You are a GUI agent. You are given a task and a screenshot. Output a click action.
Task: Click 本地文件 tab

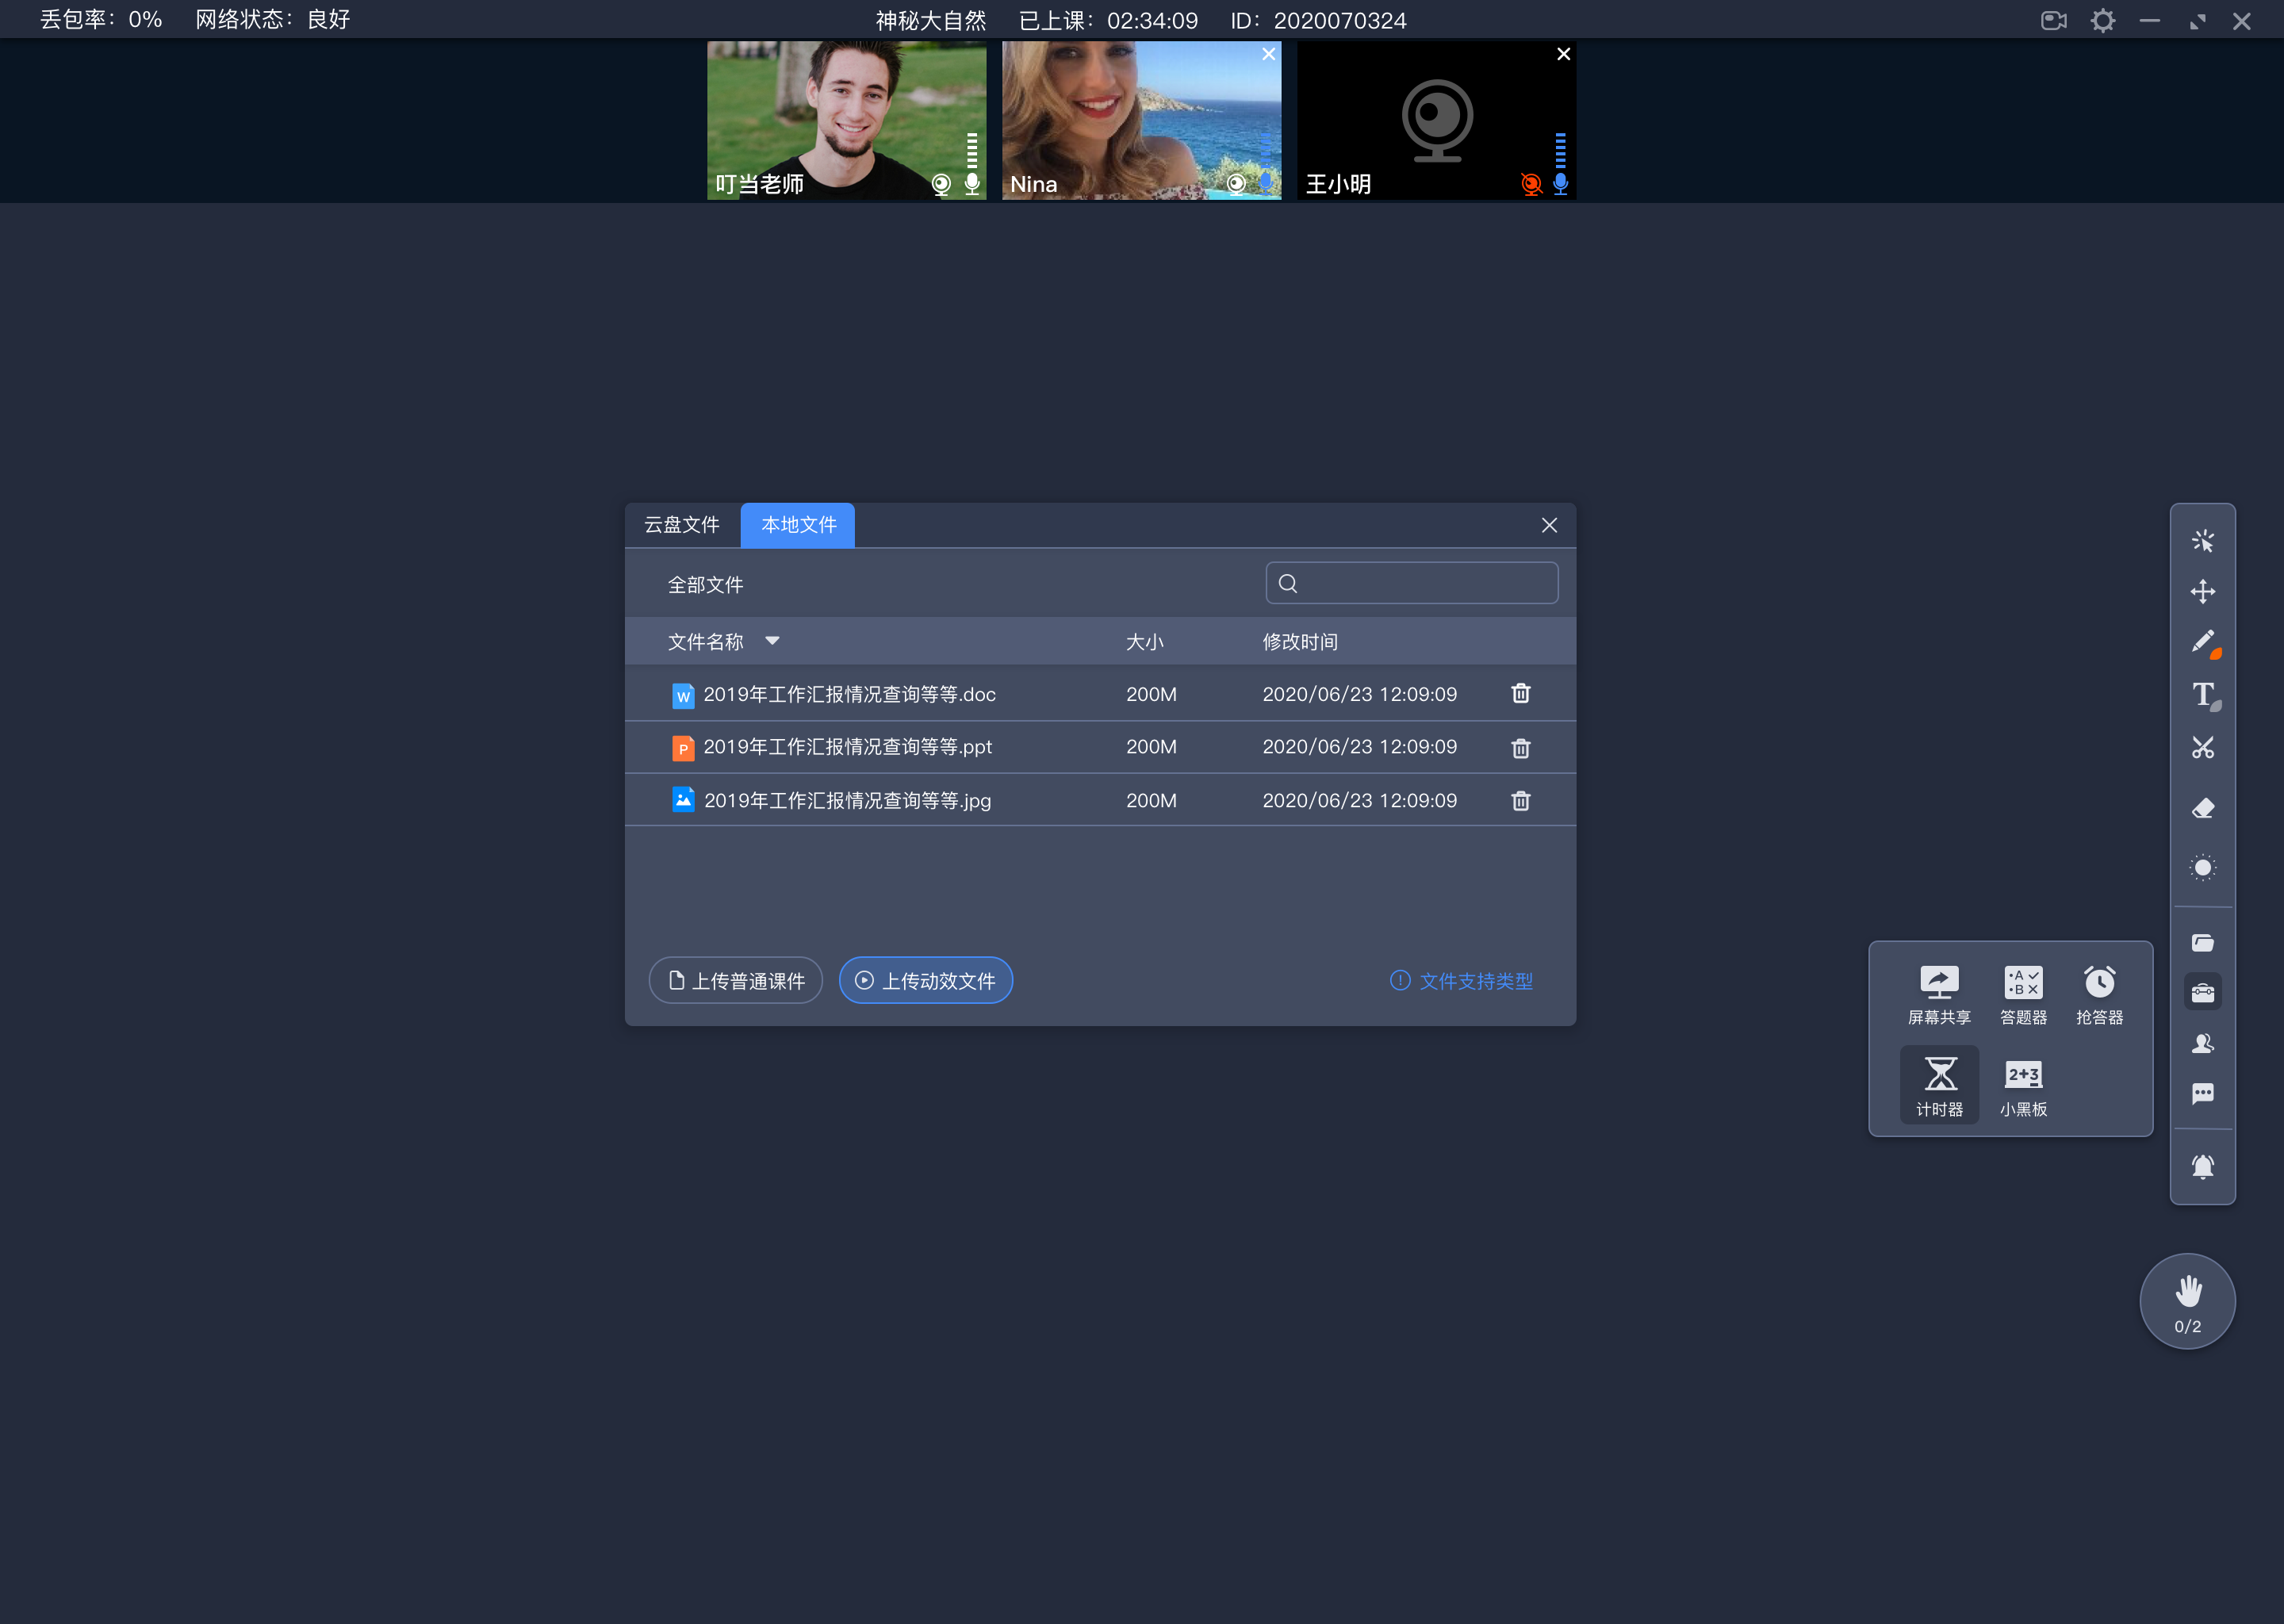[x=798, y=524]
